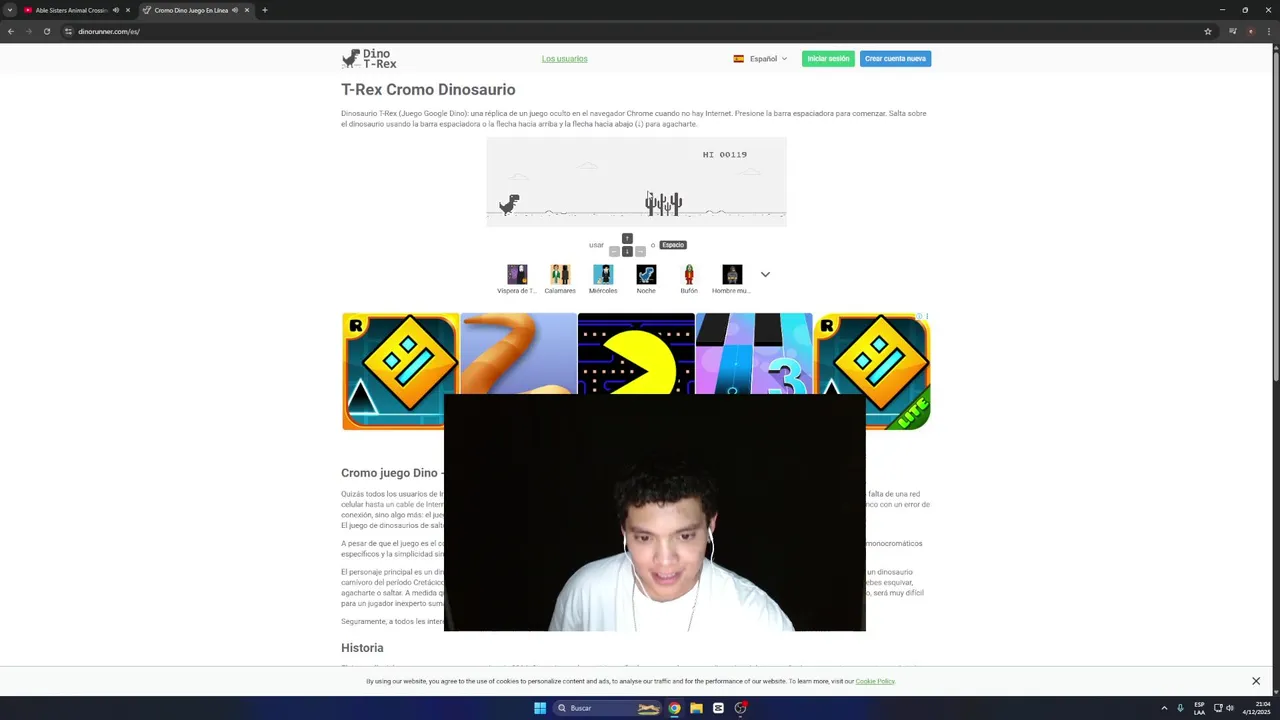Open the site information icon in address bar
1280x720 pixels.
click(69, 31)
